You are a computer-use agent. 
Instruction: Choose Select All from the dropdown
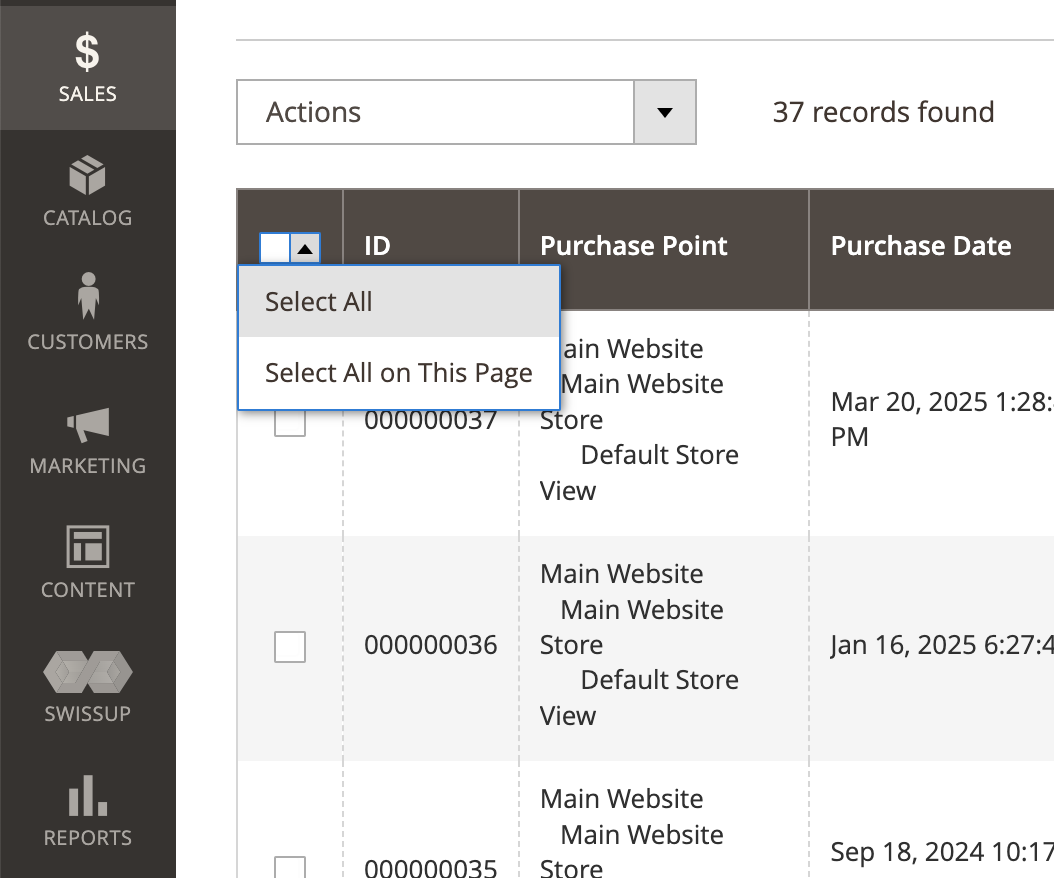[x=318, y=301]
